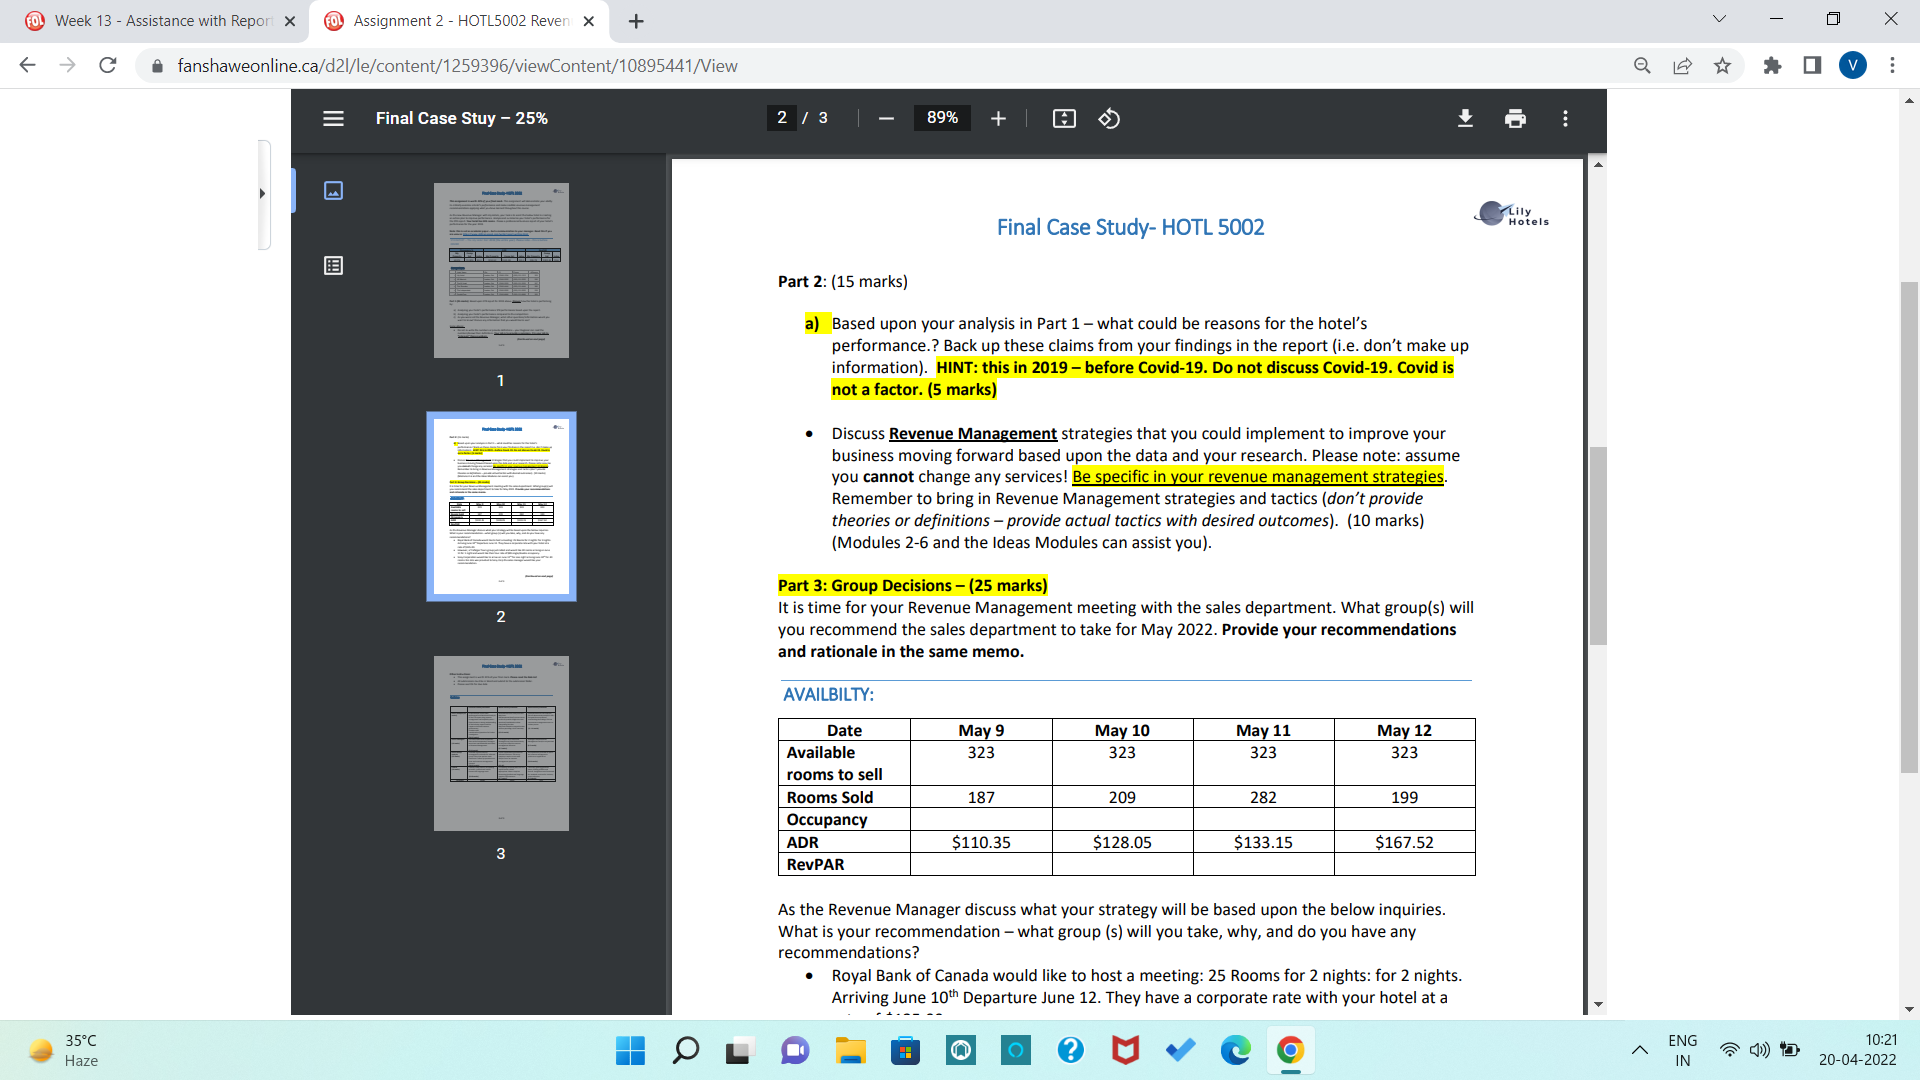Open Chrome's three-dot settings menu

tap(1892, 66)
